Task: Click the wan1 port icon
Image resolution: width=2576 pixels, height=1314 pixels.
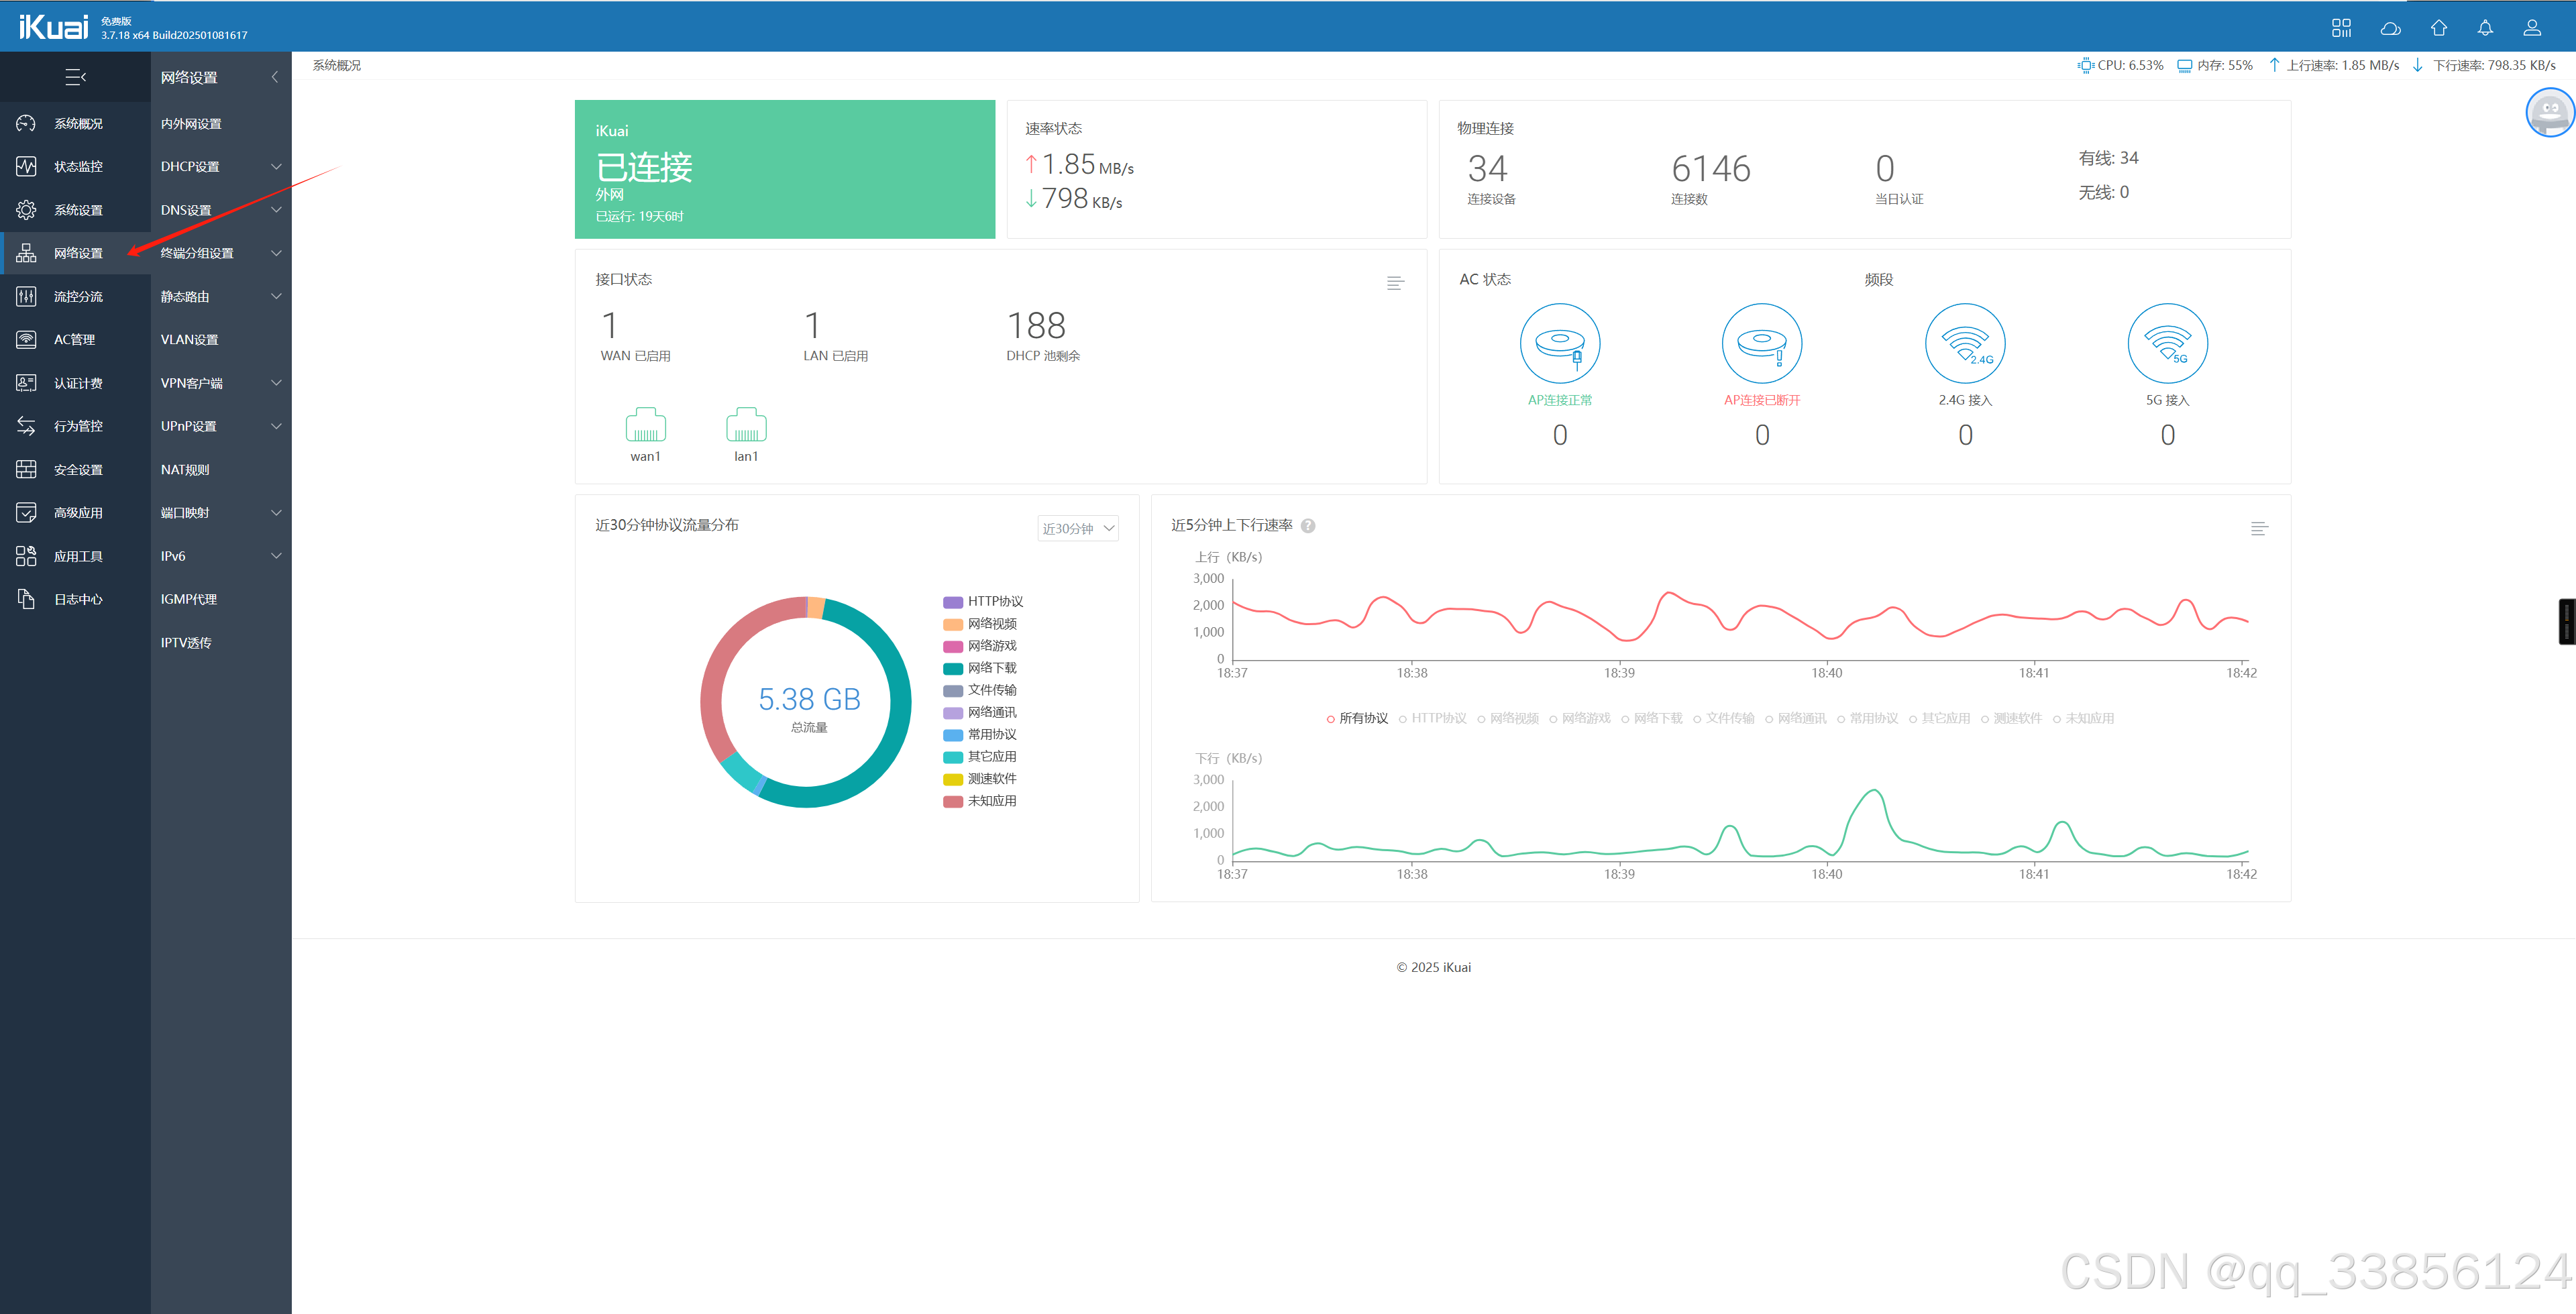Action: click(x=645, y=425)
